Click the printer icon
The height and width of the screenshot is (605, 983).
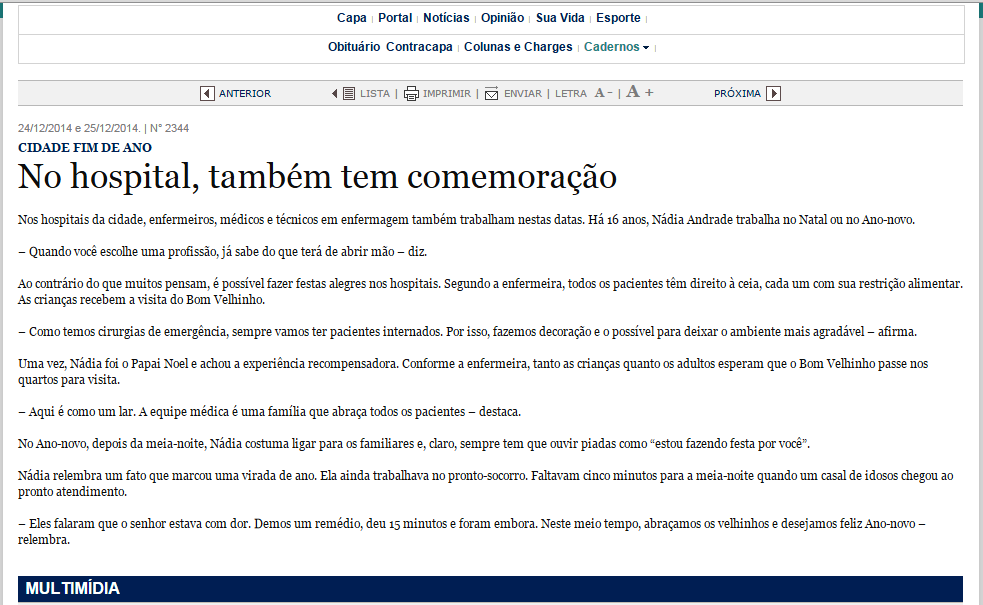point(411,93)
